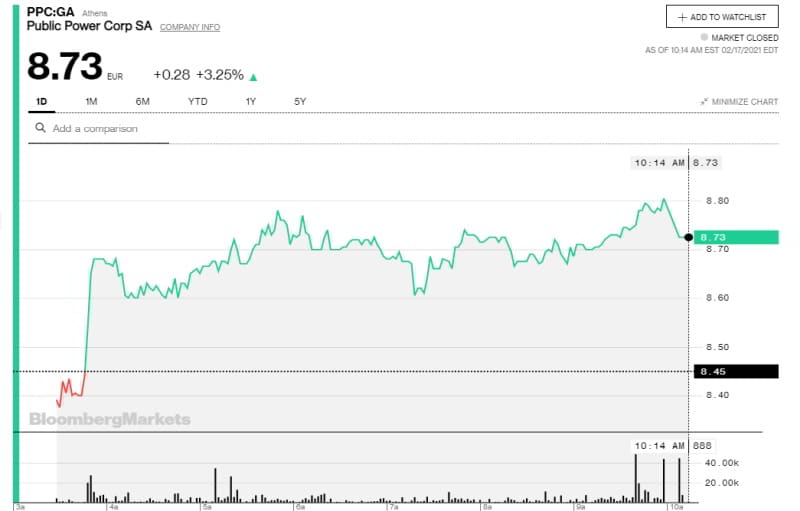The height and width of the screenshot is (511, 800).
Task: Click the Athens exchange label
Action: click(95, 13)
